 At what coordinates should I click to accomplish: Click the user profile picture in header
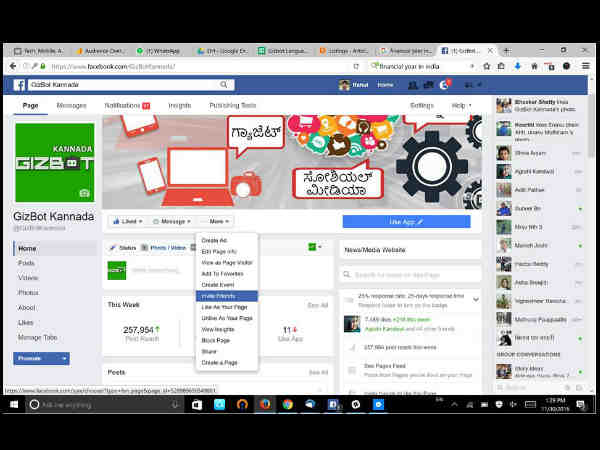[344, 85]
